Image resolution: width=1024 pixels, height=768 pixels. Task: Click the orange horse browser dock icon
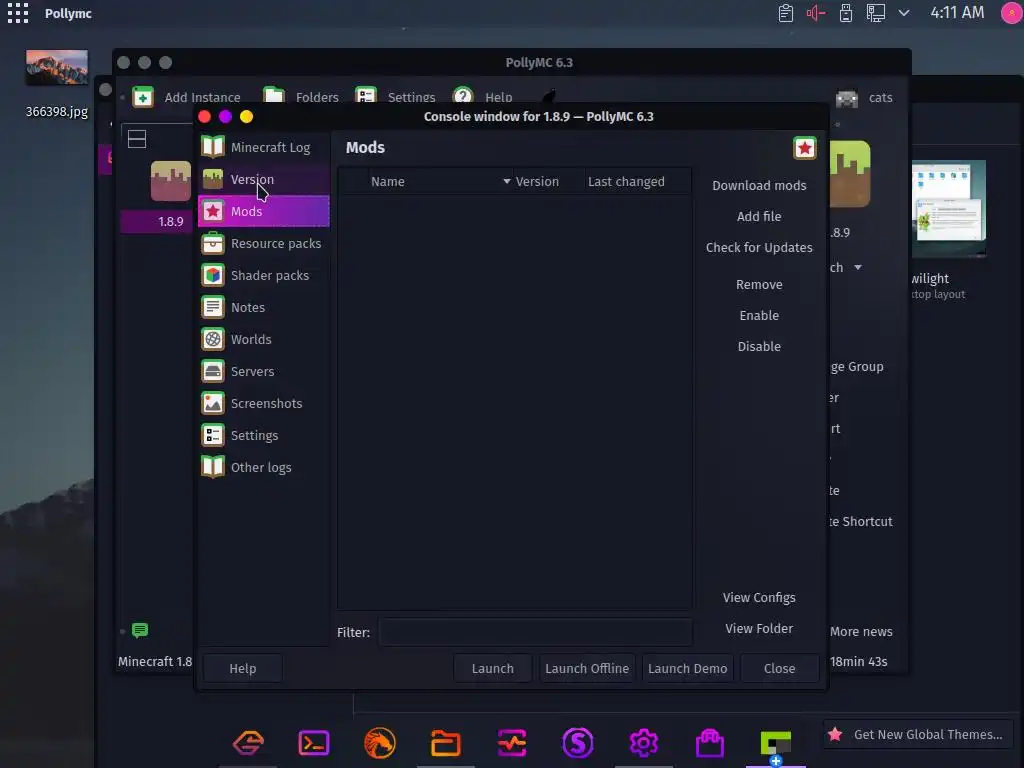379,743
